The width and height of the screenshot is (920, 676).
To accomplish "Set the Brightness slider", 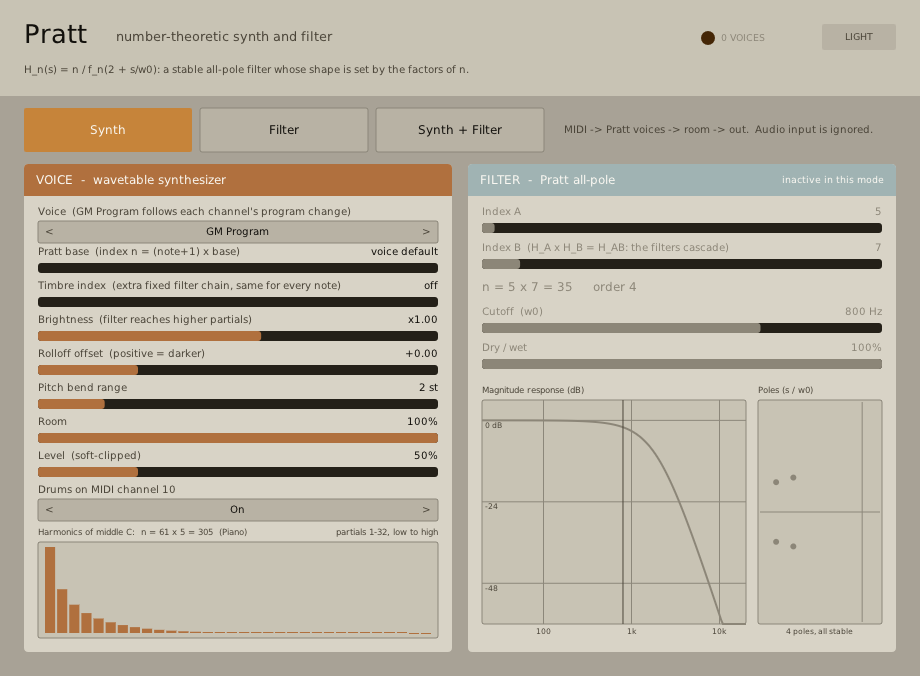I will pyautogui.click(x=238, y=336).
